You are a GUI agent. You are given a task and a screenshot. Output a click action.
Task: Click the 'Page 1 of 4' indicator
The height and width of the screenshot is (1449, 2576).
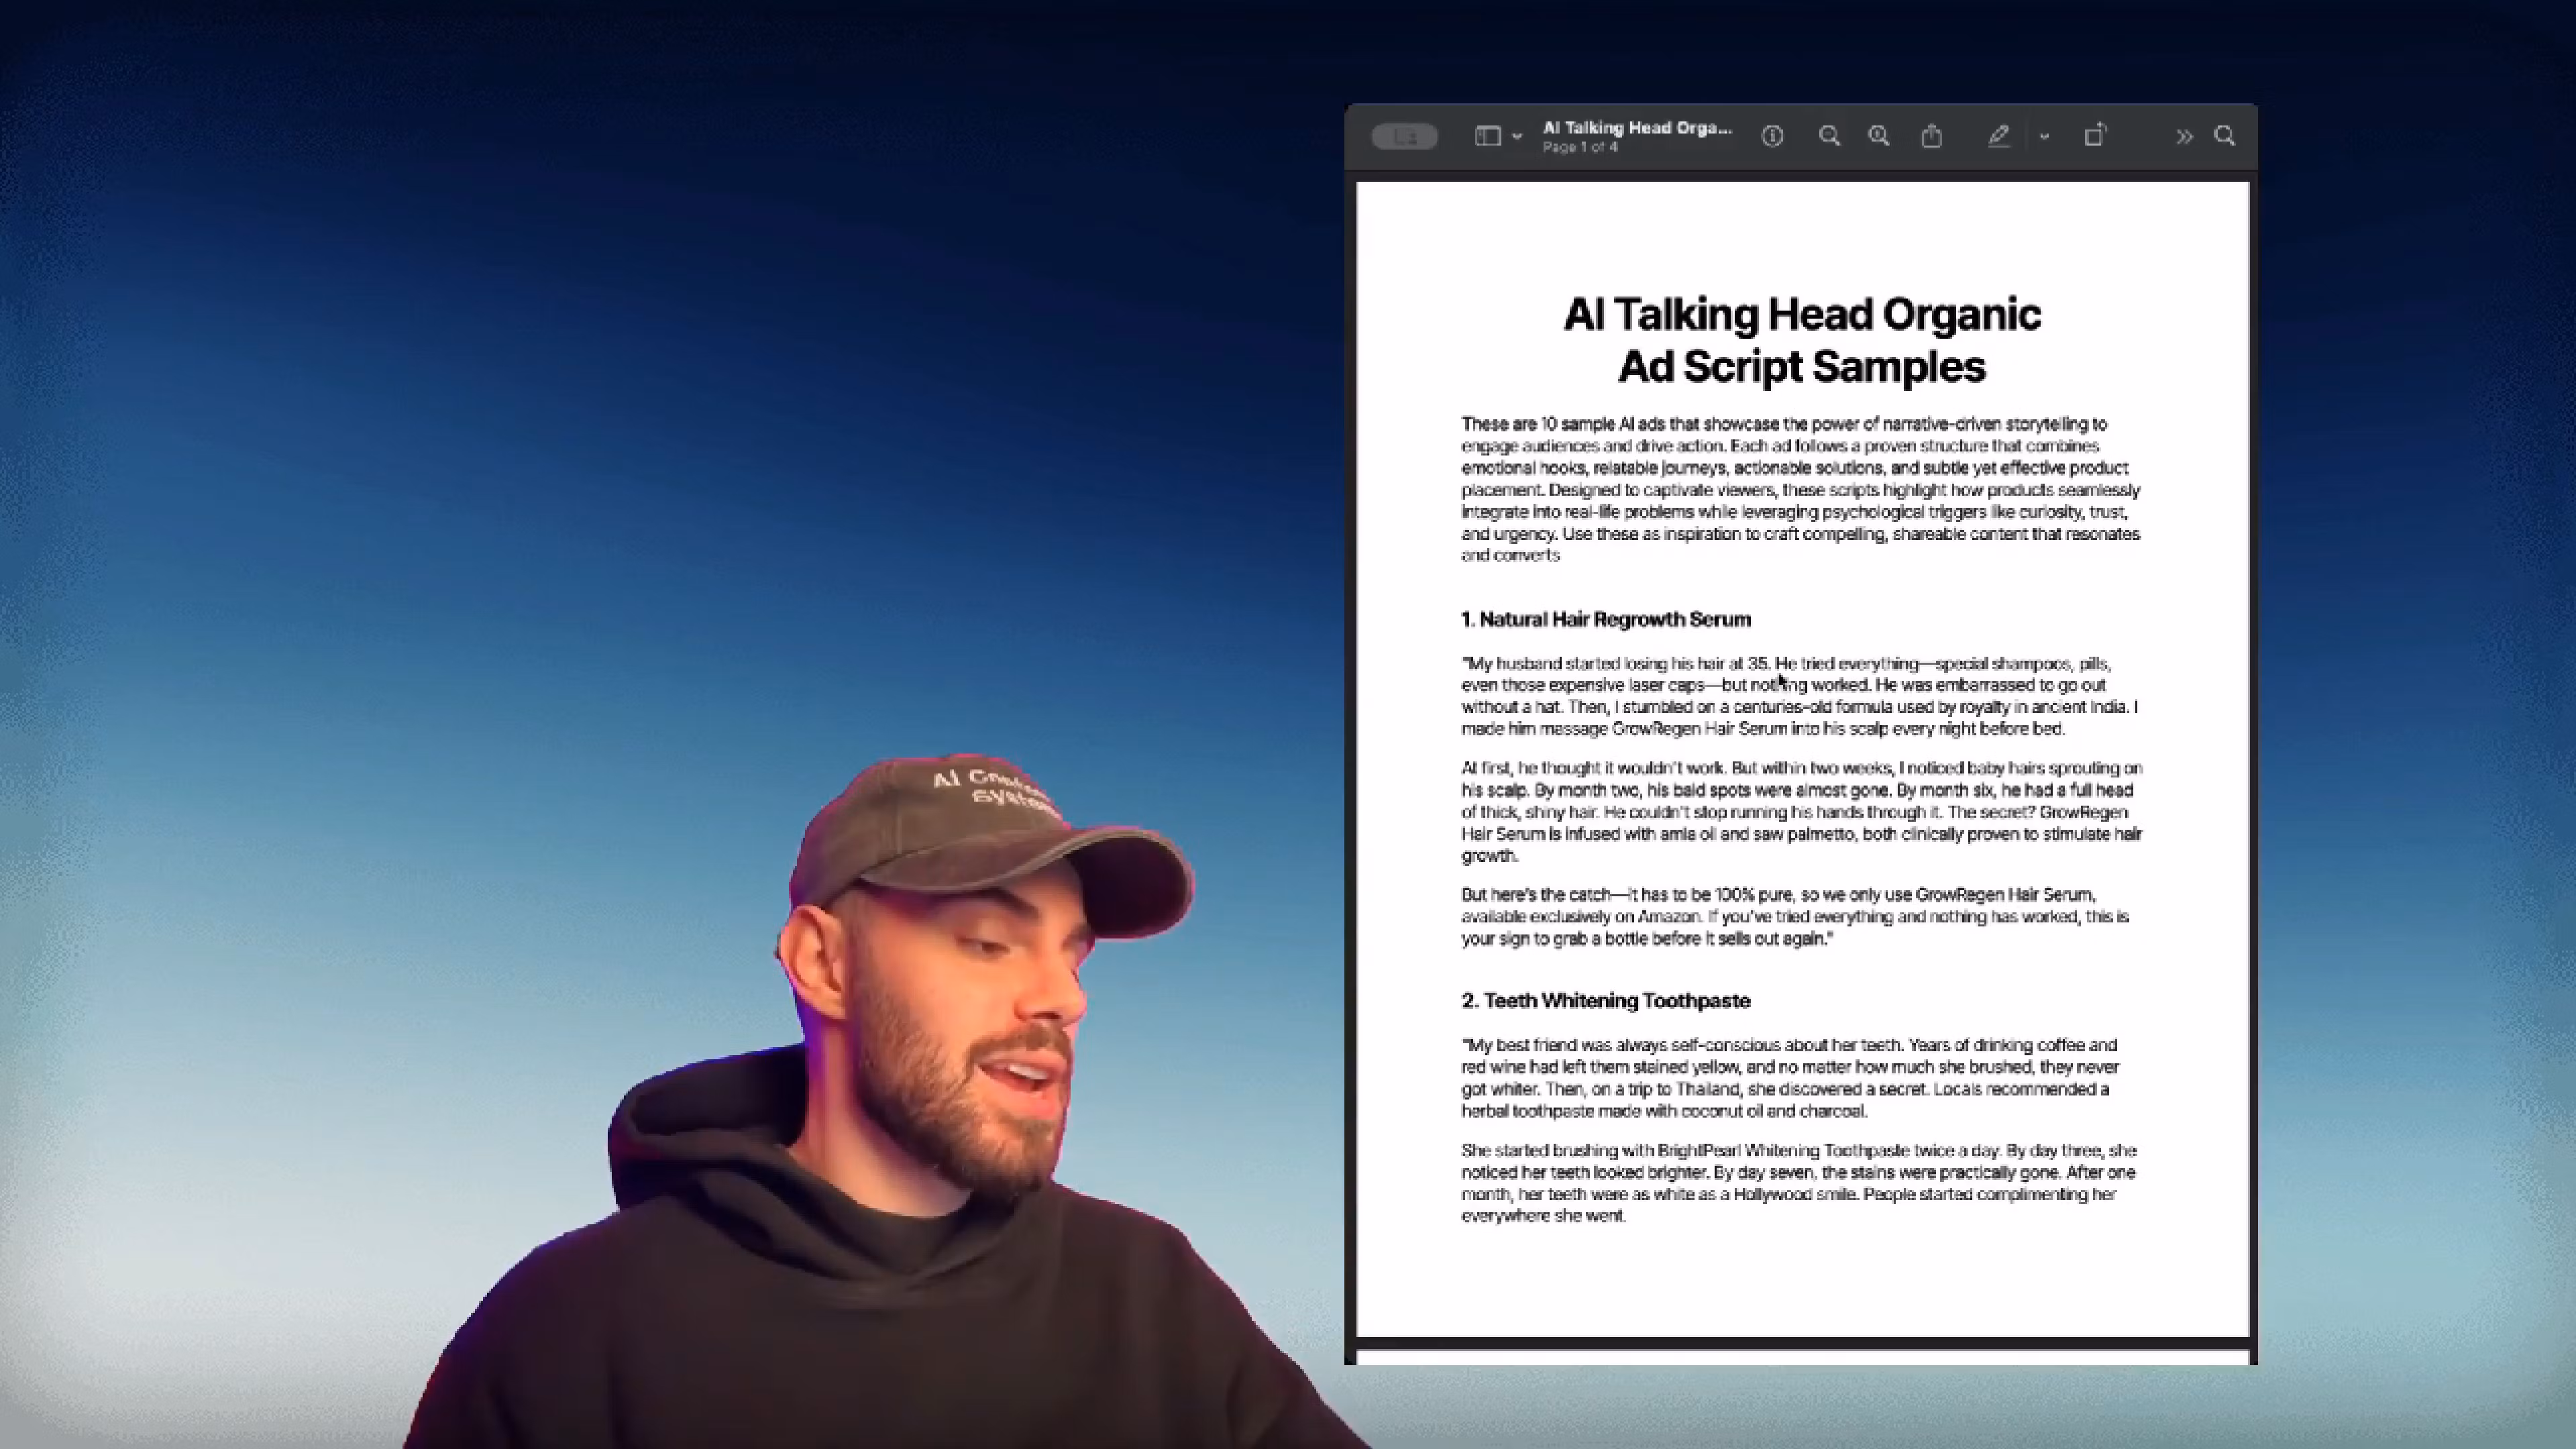[1579, 148]
